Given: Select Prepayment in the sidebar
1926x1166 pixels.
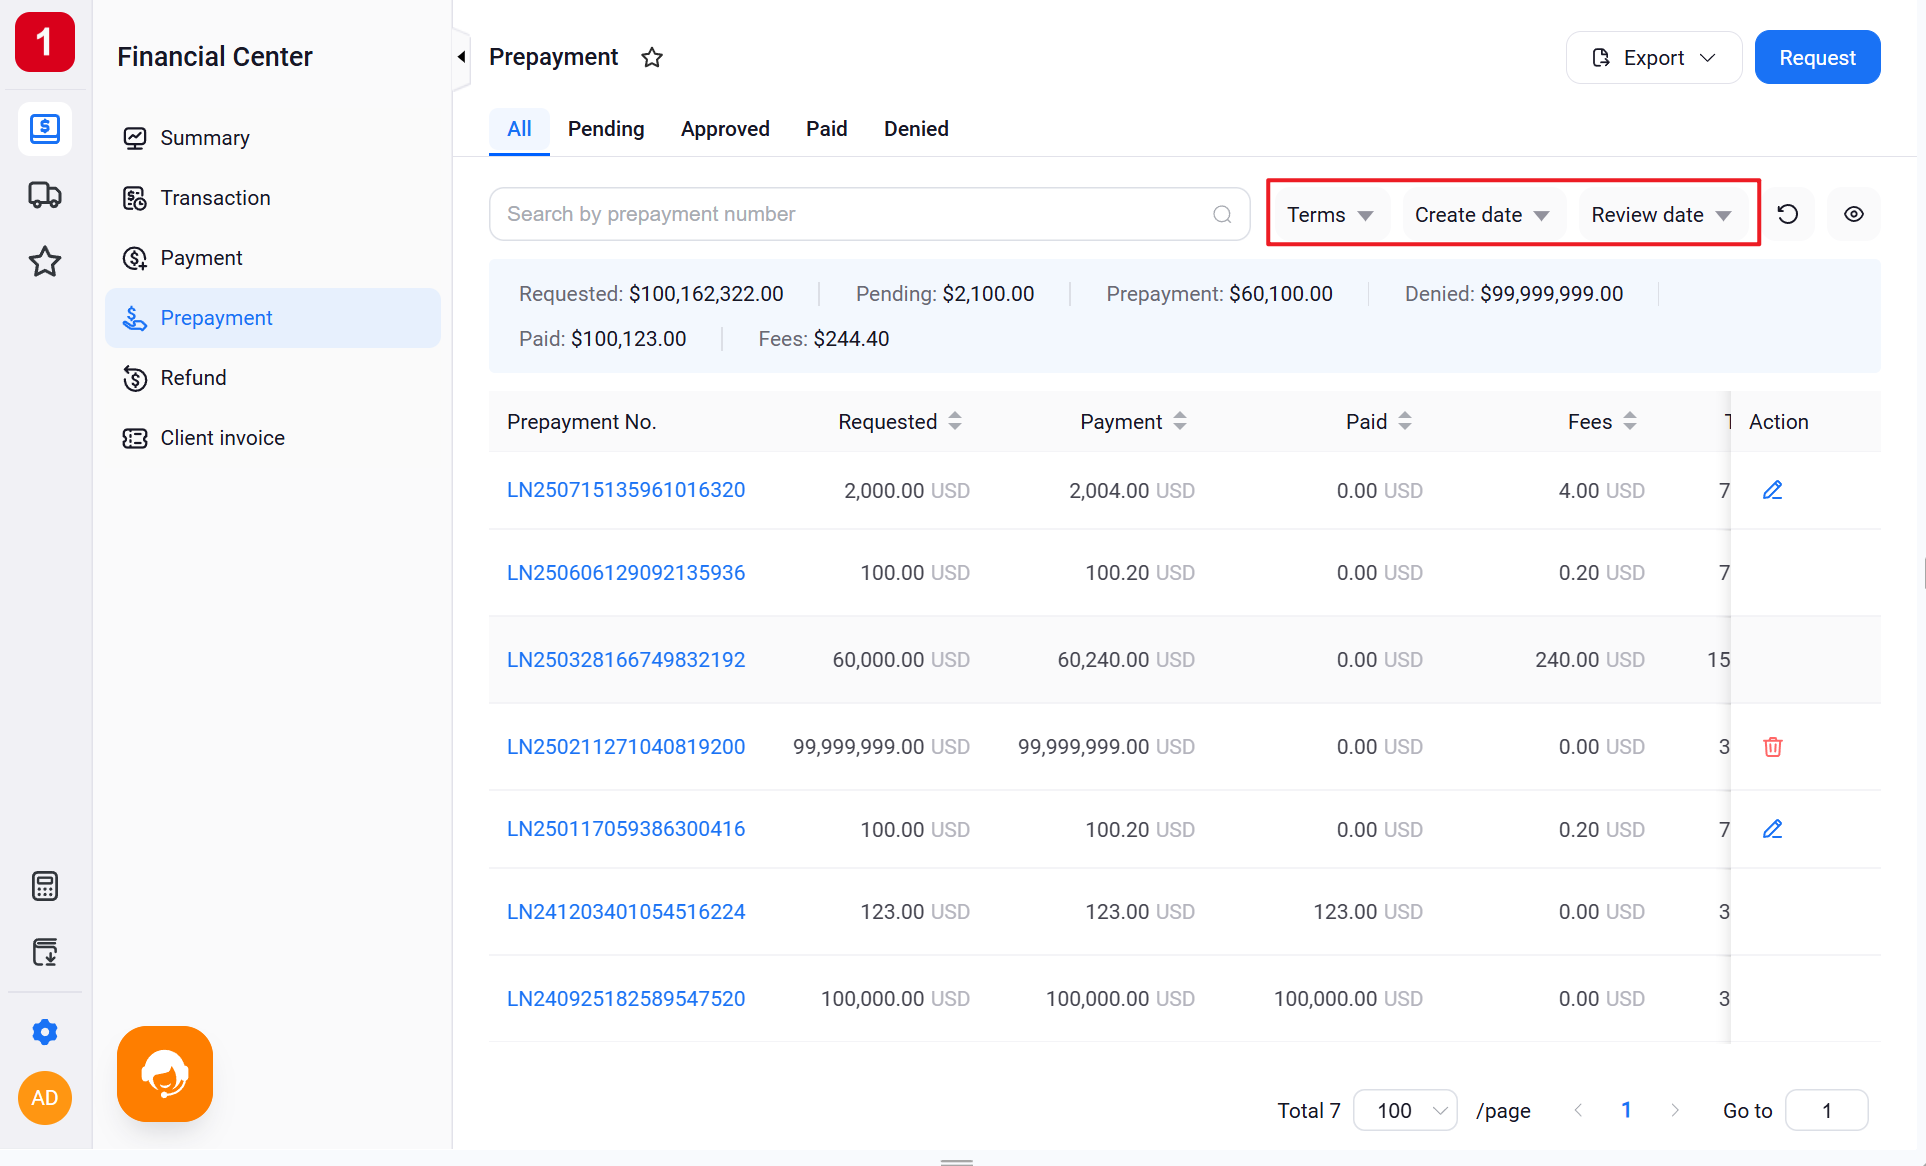Looking at the screenshot, I should [x=273, y=318].
